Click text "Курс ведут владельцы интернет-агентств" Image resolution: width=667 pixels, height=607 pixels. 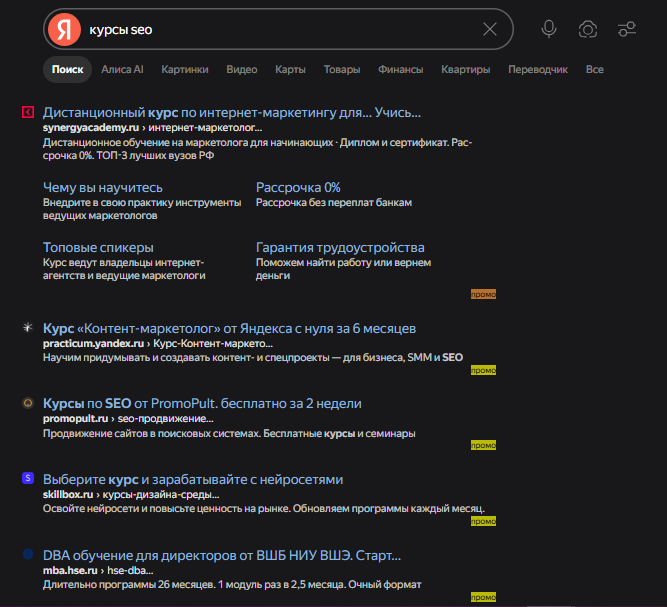124,269
